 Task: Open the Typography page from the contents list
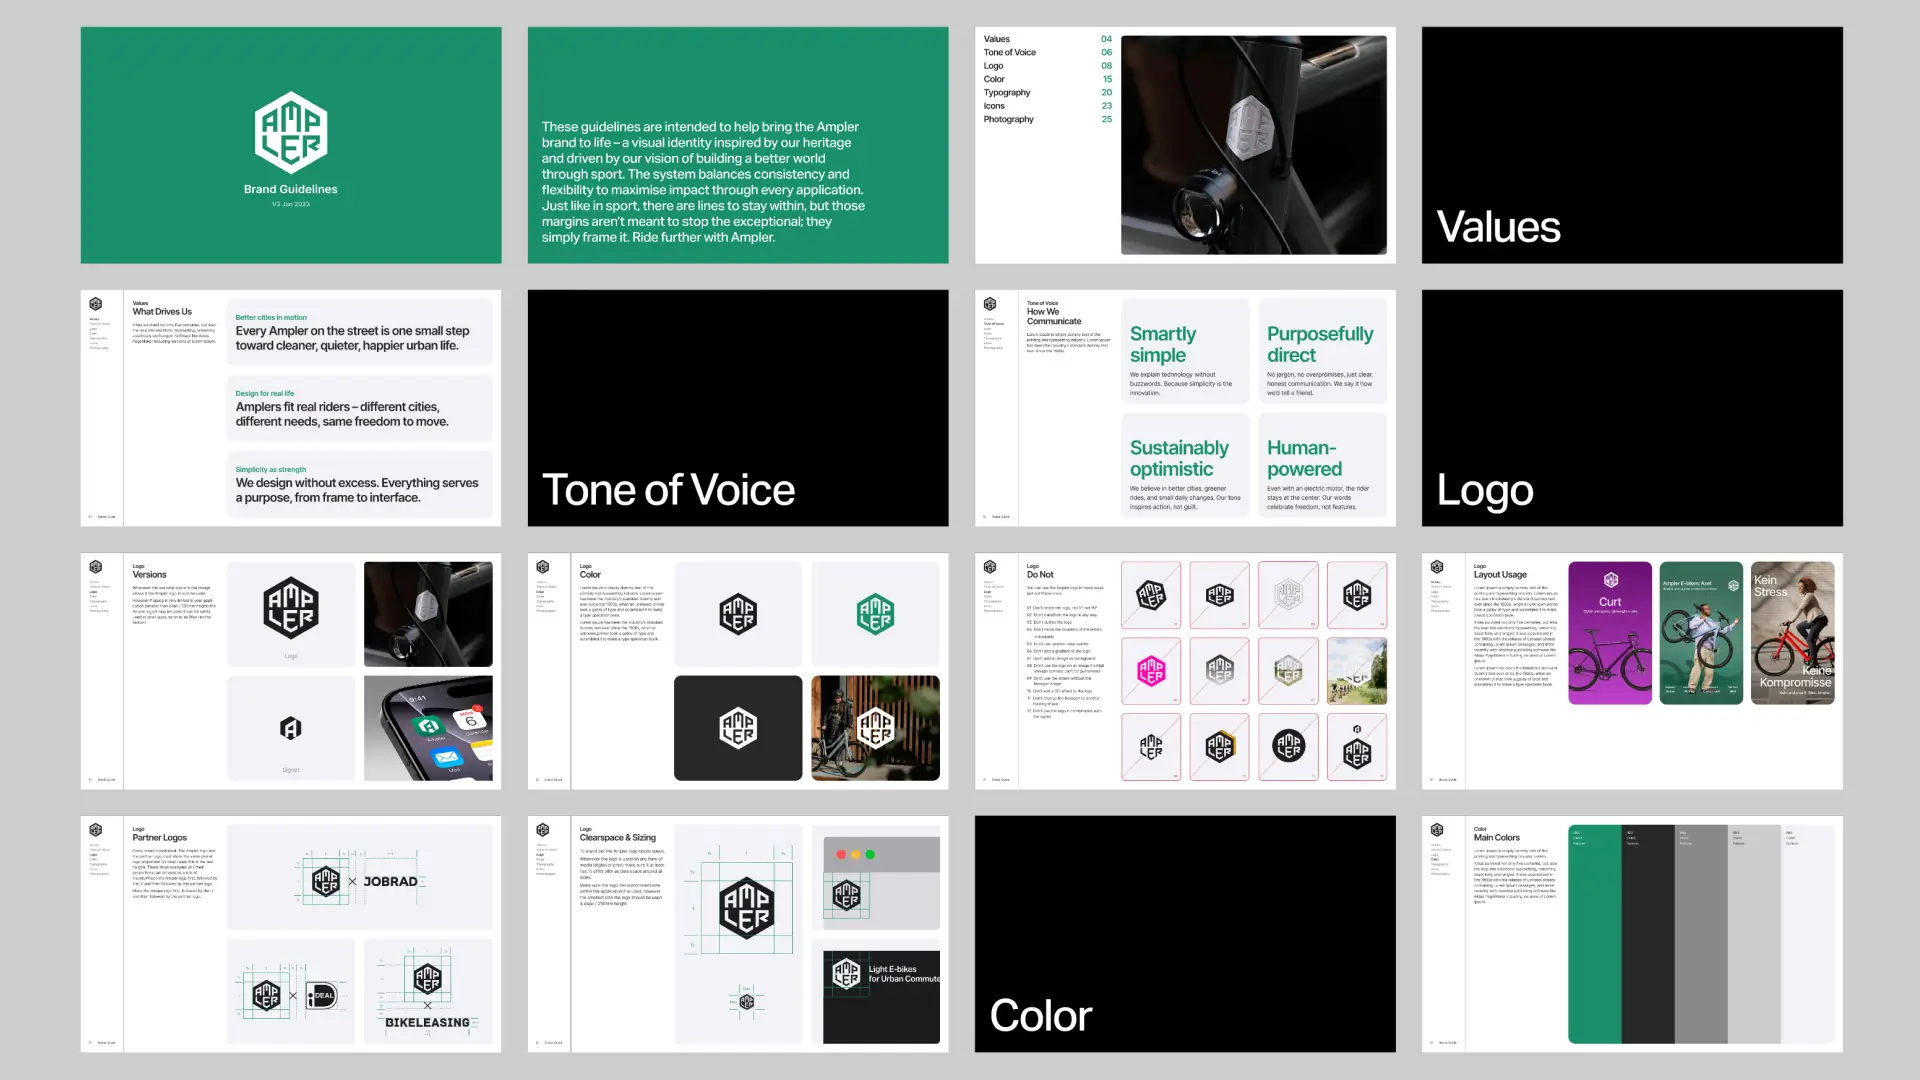[1007, 92]
